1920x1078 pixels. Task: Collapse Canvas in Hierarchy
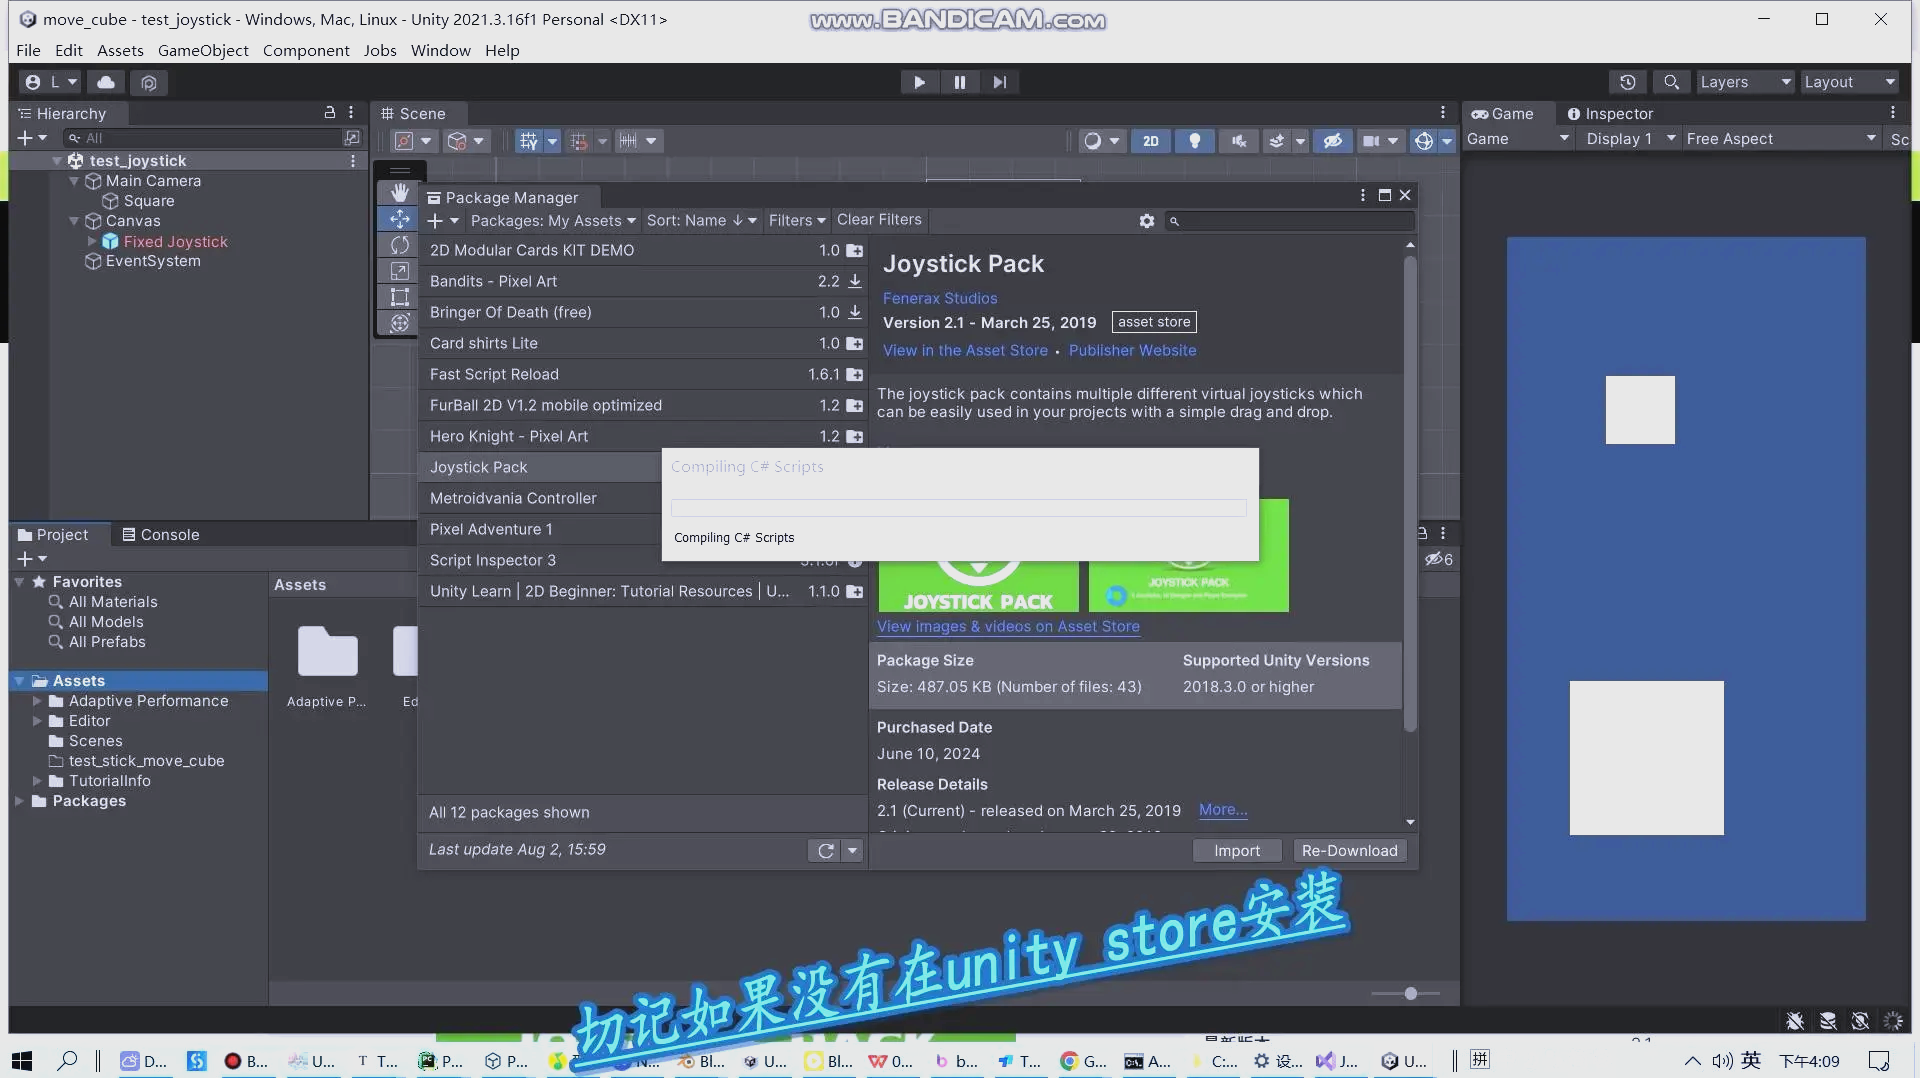tap(74, 221)
